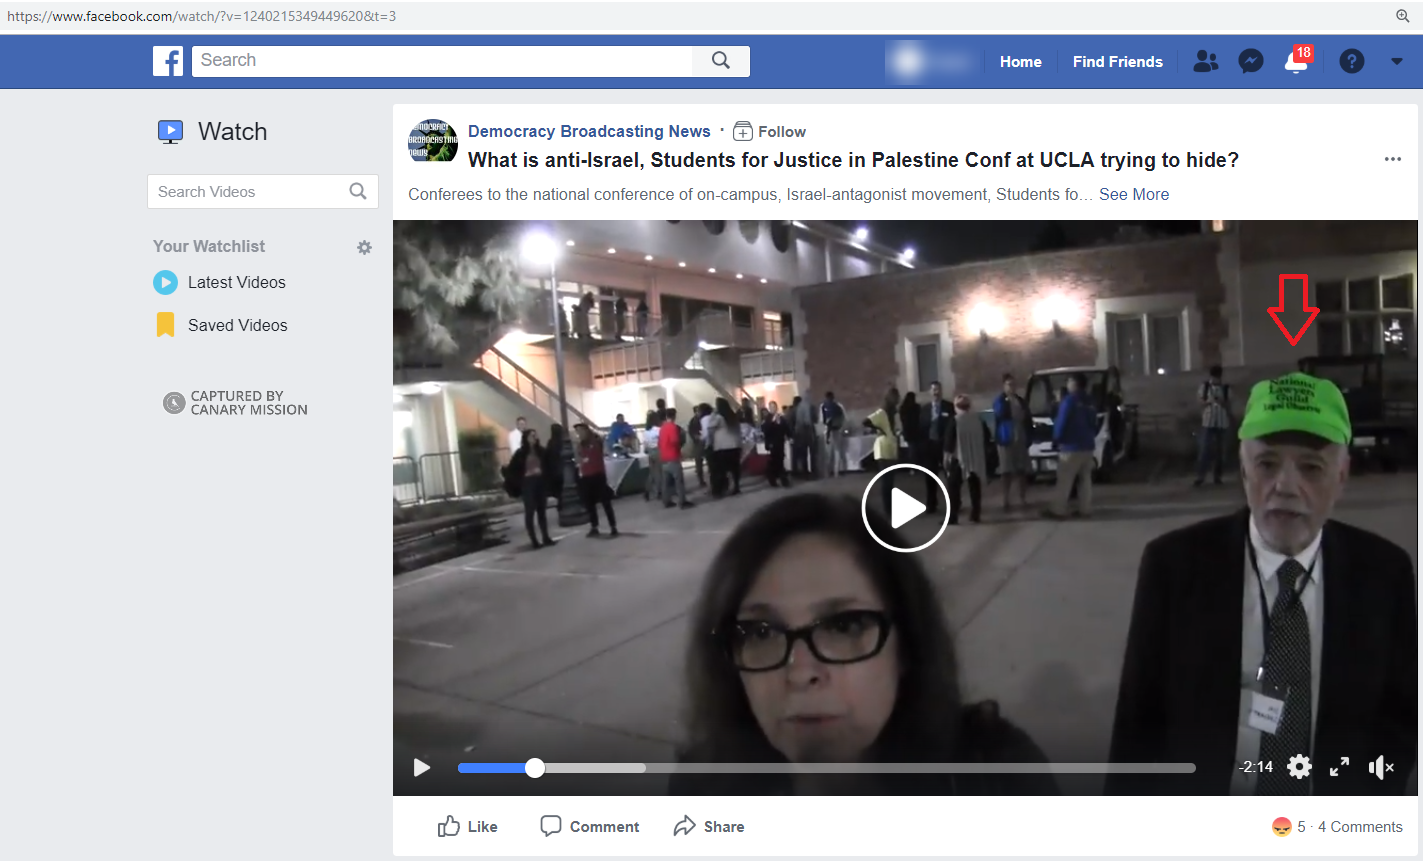1423x861 pixels.
Task: Play the video with the center play button
Action: click(x=906, y=508)
